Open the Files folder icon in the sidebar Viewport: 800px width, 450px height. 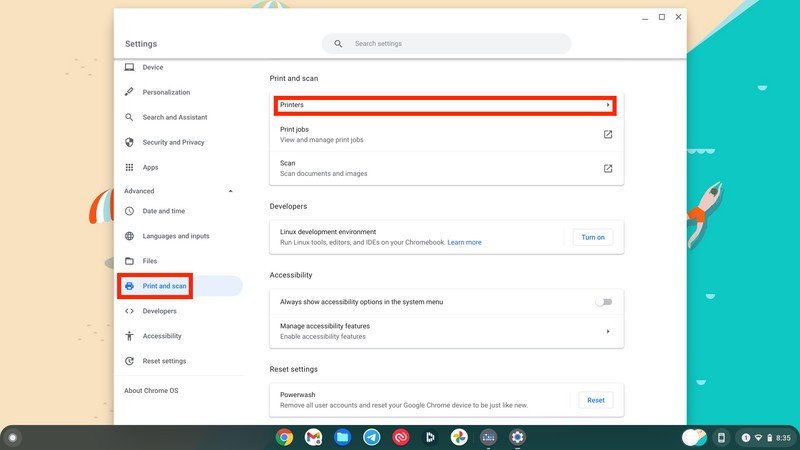coord(130,261)
